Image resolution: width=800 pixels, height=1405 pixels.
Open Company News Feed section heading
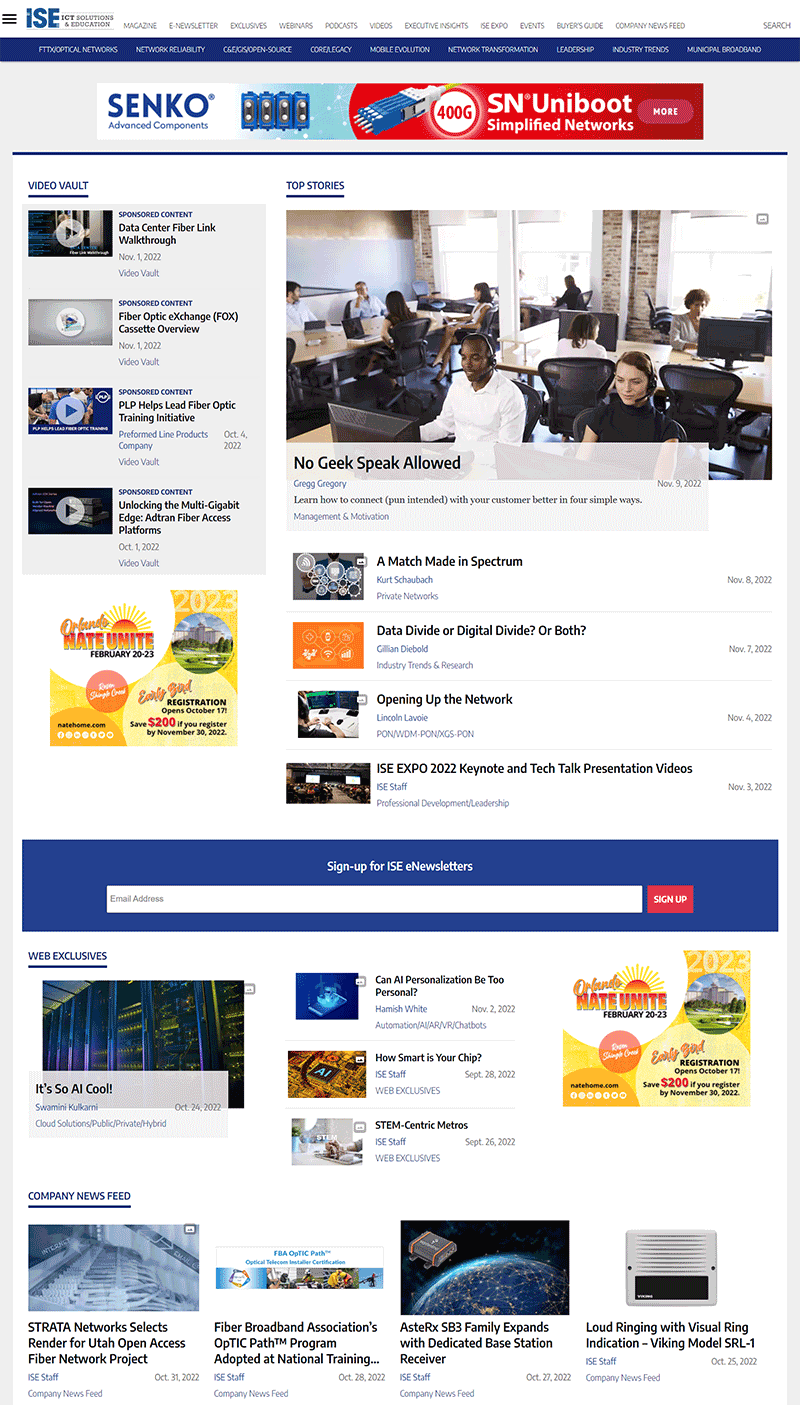(79, 1196)
